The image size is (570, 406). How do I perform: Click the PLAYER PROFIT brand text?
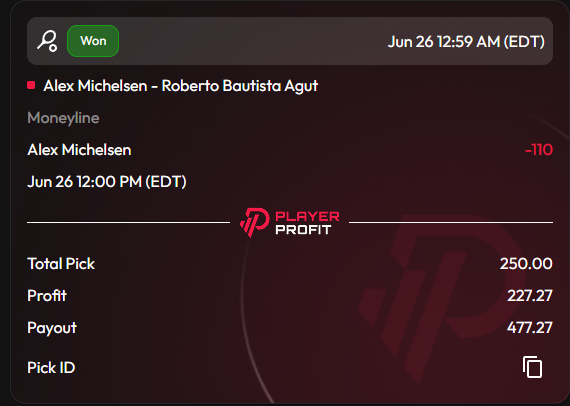point(307,223)
